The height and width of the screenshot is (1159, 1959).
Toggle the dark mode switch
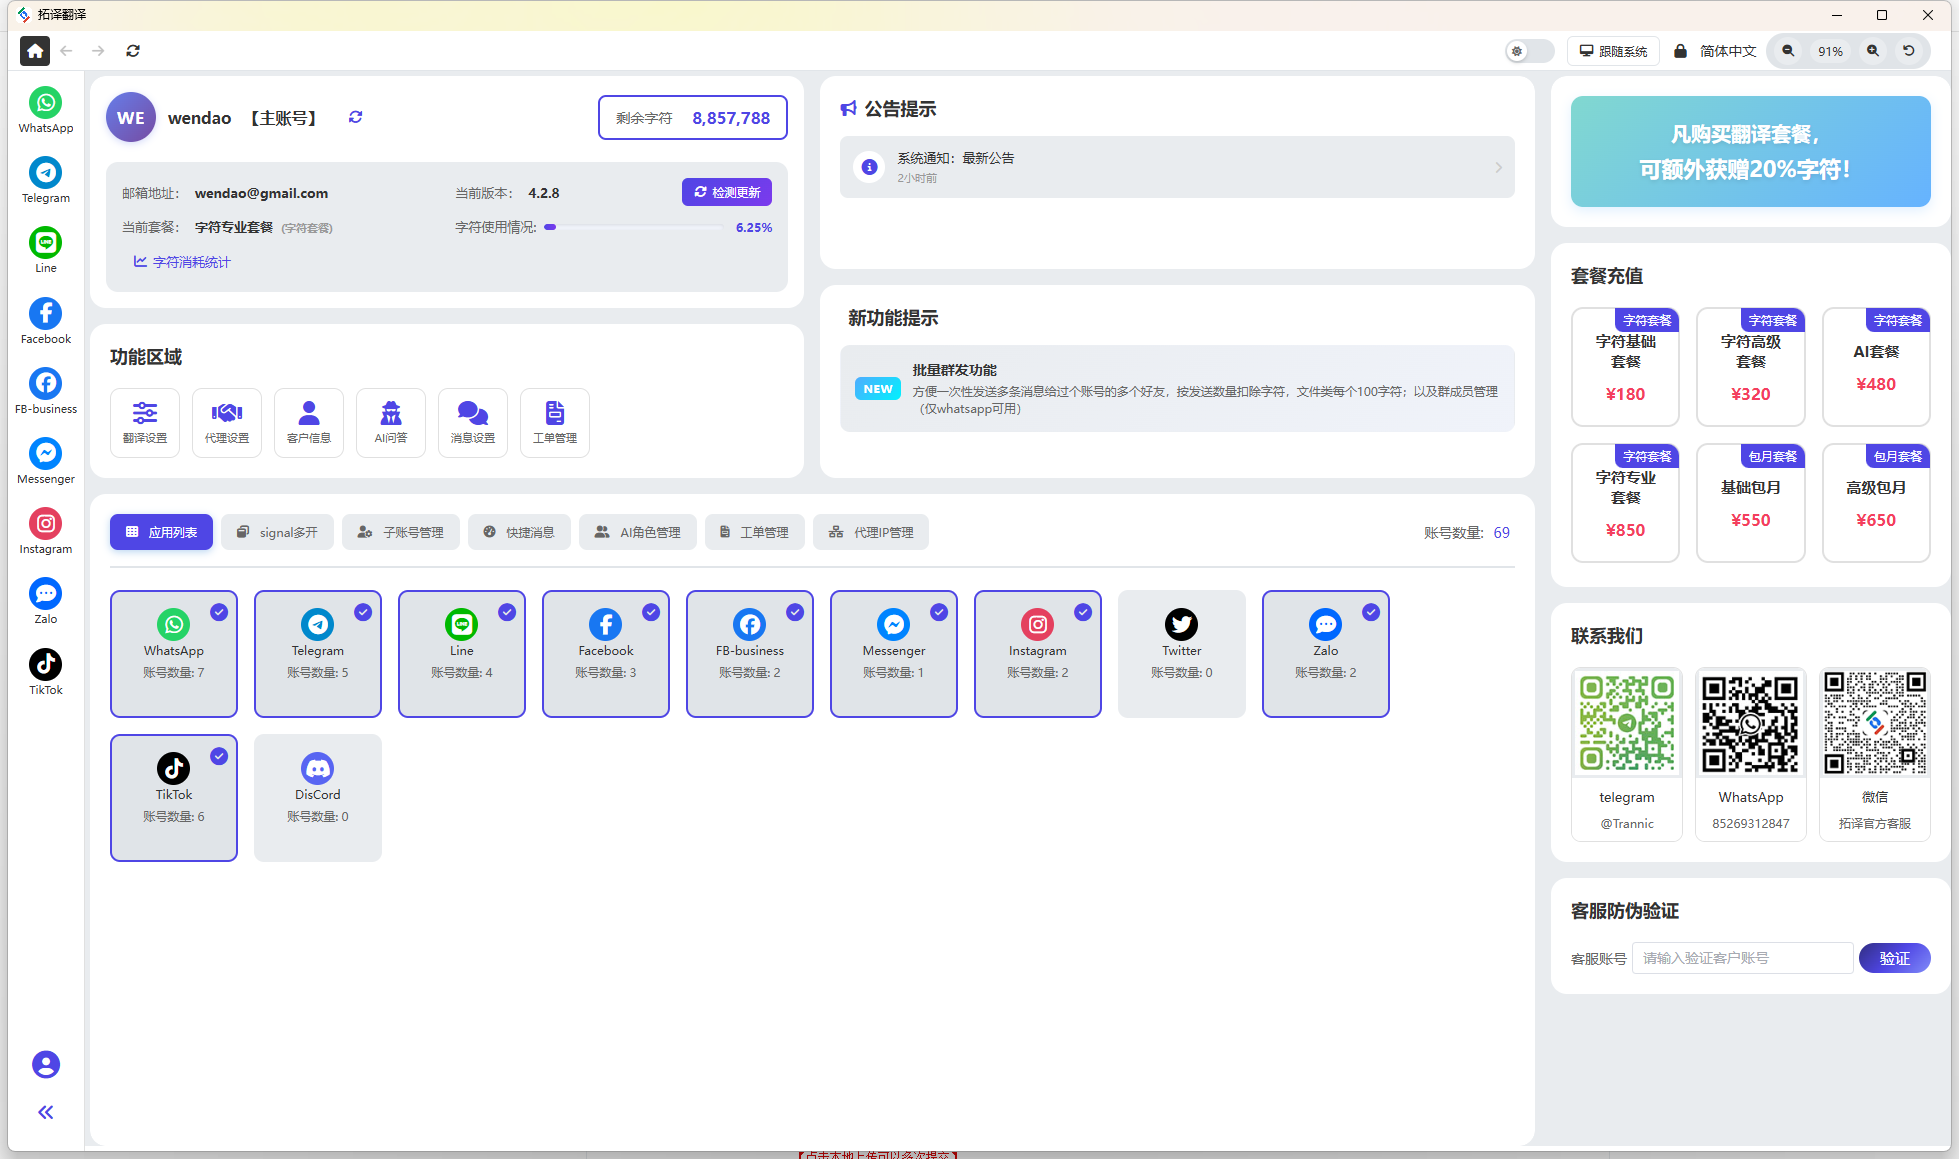(x=1529, y=51)
